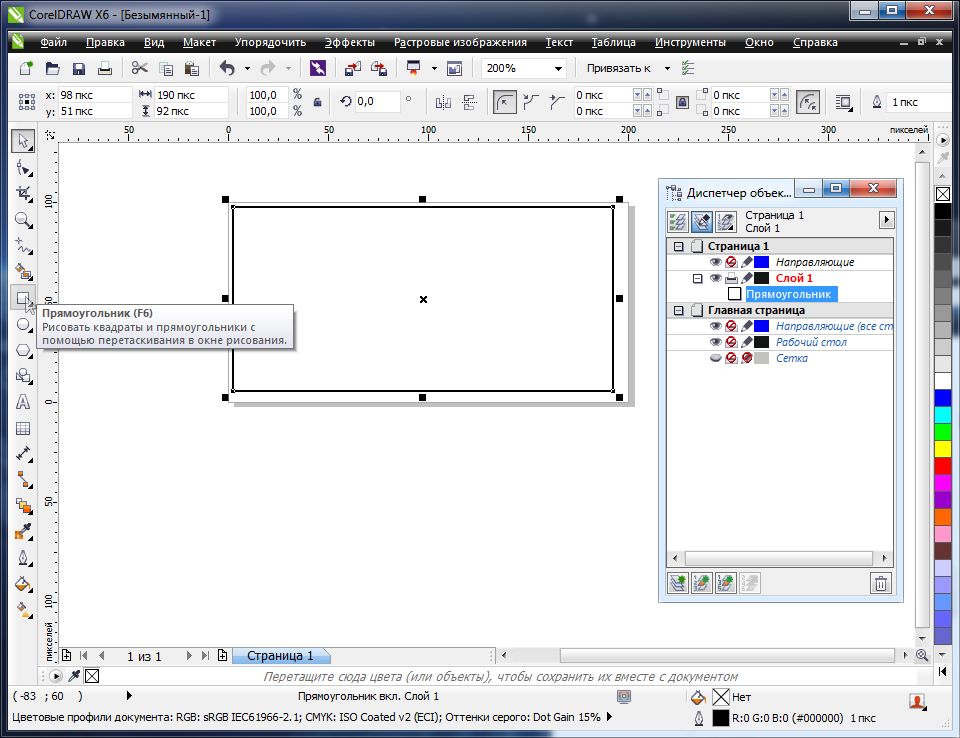This screenshot has width=960, height=738.
Task: Toggle lock ratio padlock icon
Action: point(318,102)
